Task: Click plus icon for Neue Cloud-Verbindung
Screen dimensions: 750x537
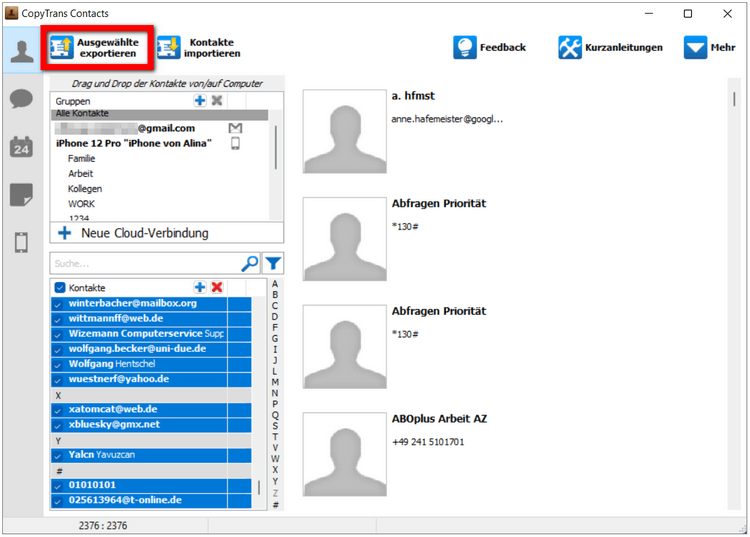Action: 65,233
